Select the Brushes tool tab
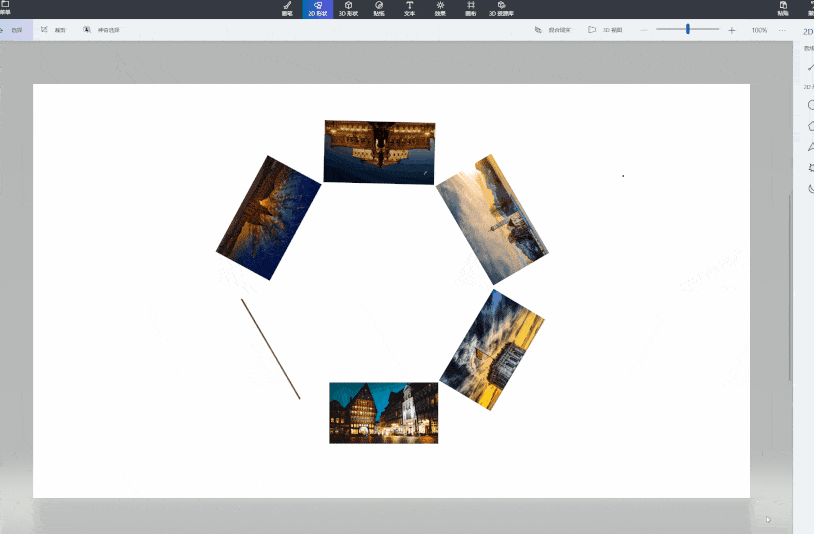Viewport: 814px width, 534px height. tap(287, 9)
